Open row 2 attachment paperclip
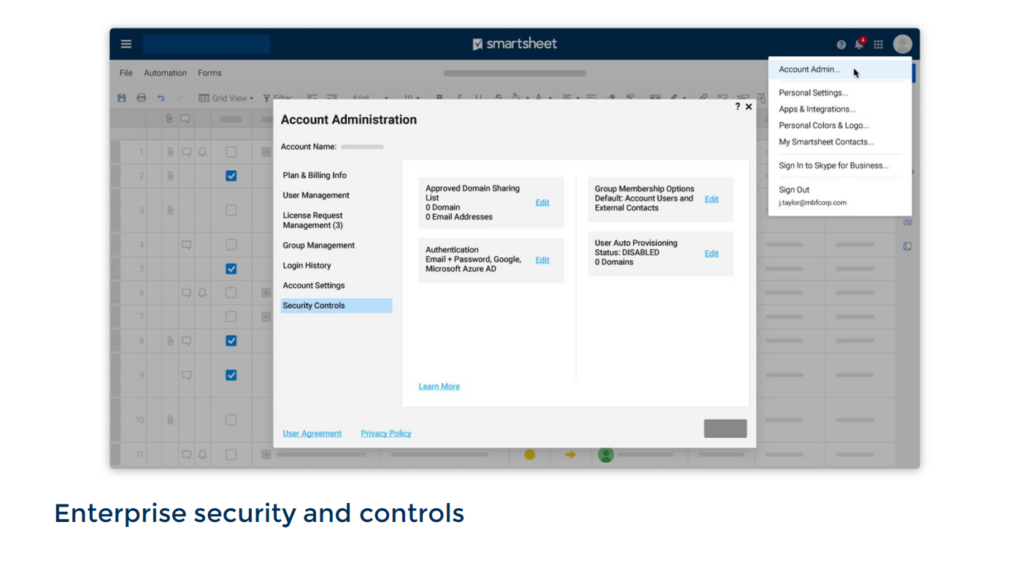1024x576 pixels. click(170, 176)
